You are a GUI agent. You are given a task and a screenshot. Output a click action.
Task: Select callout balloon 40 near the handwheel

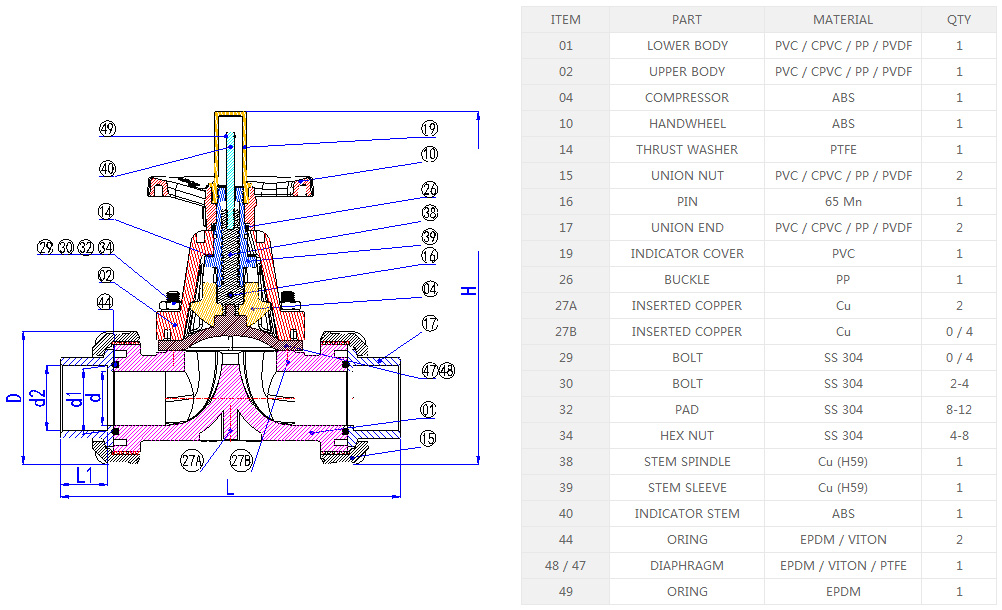tap(108, 169)
